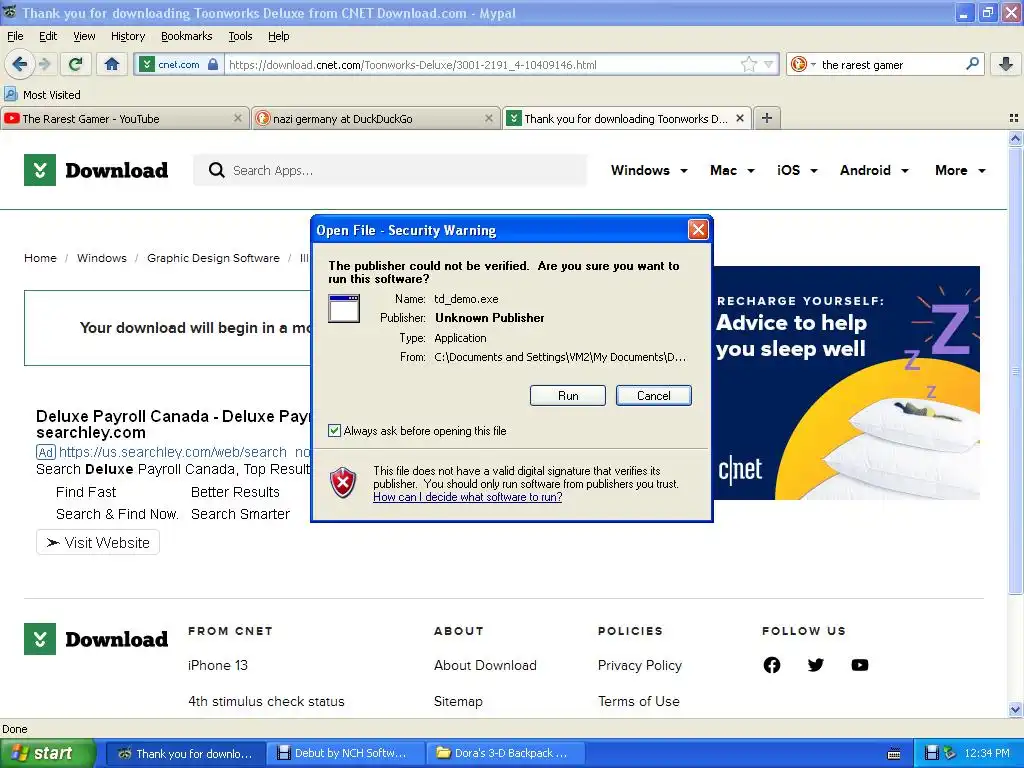Click the red shield warning icon
The height and width of the screenshot is (768, 1024).
point(344,483)
